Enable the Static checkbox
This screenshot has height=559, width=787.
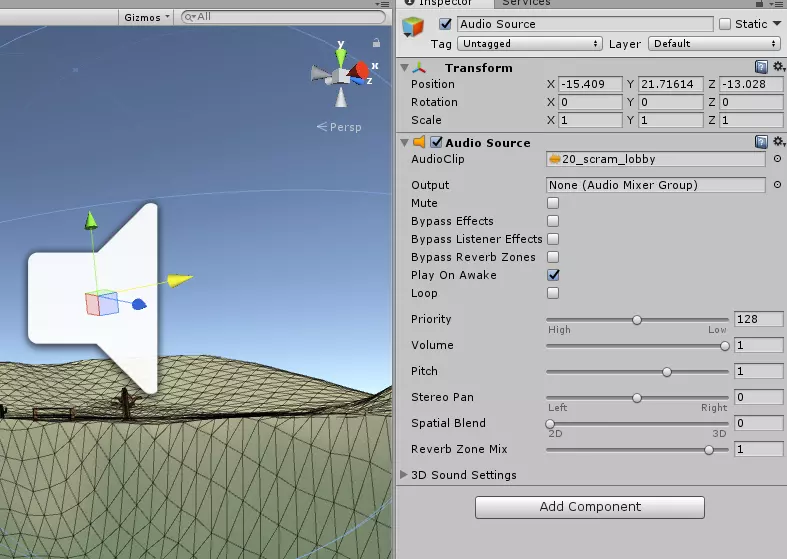coord(725,24)
